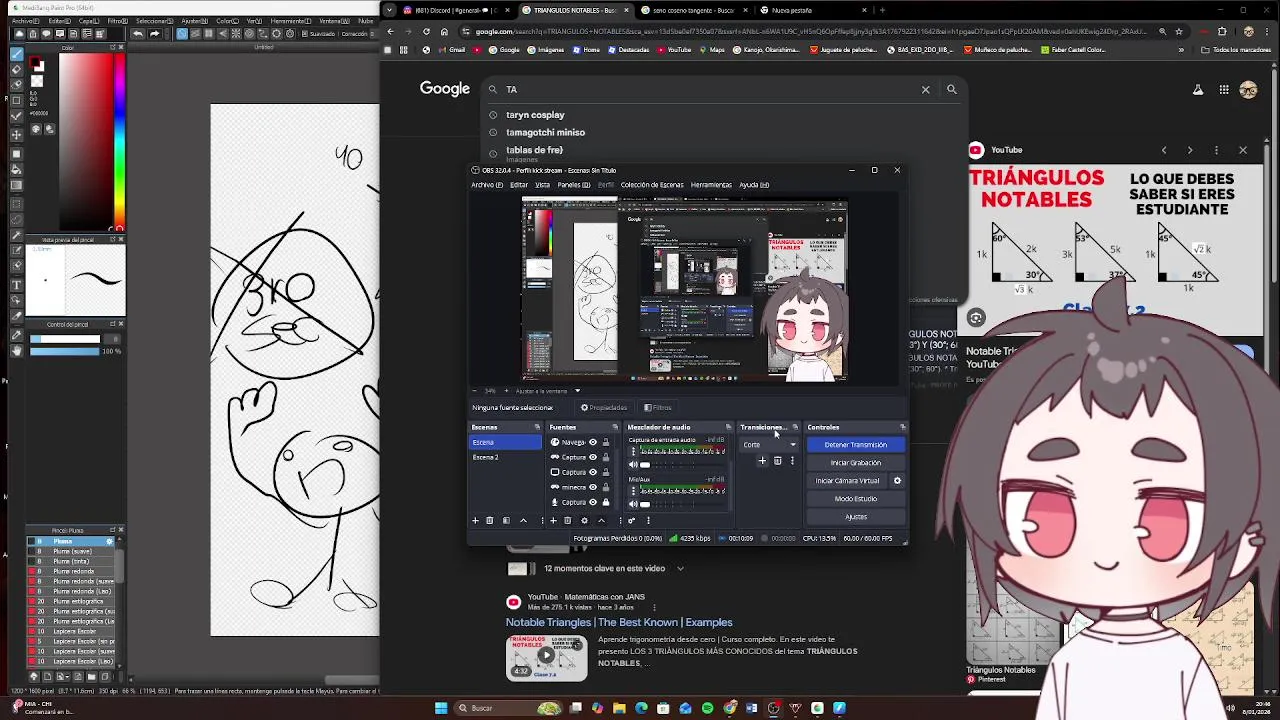The image size is (1280, 720).
Task: Mute the Mic/Aux audio channel
Action: tap(633, 504)
